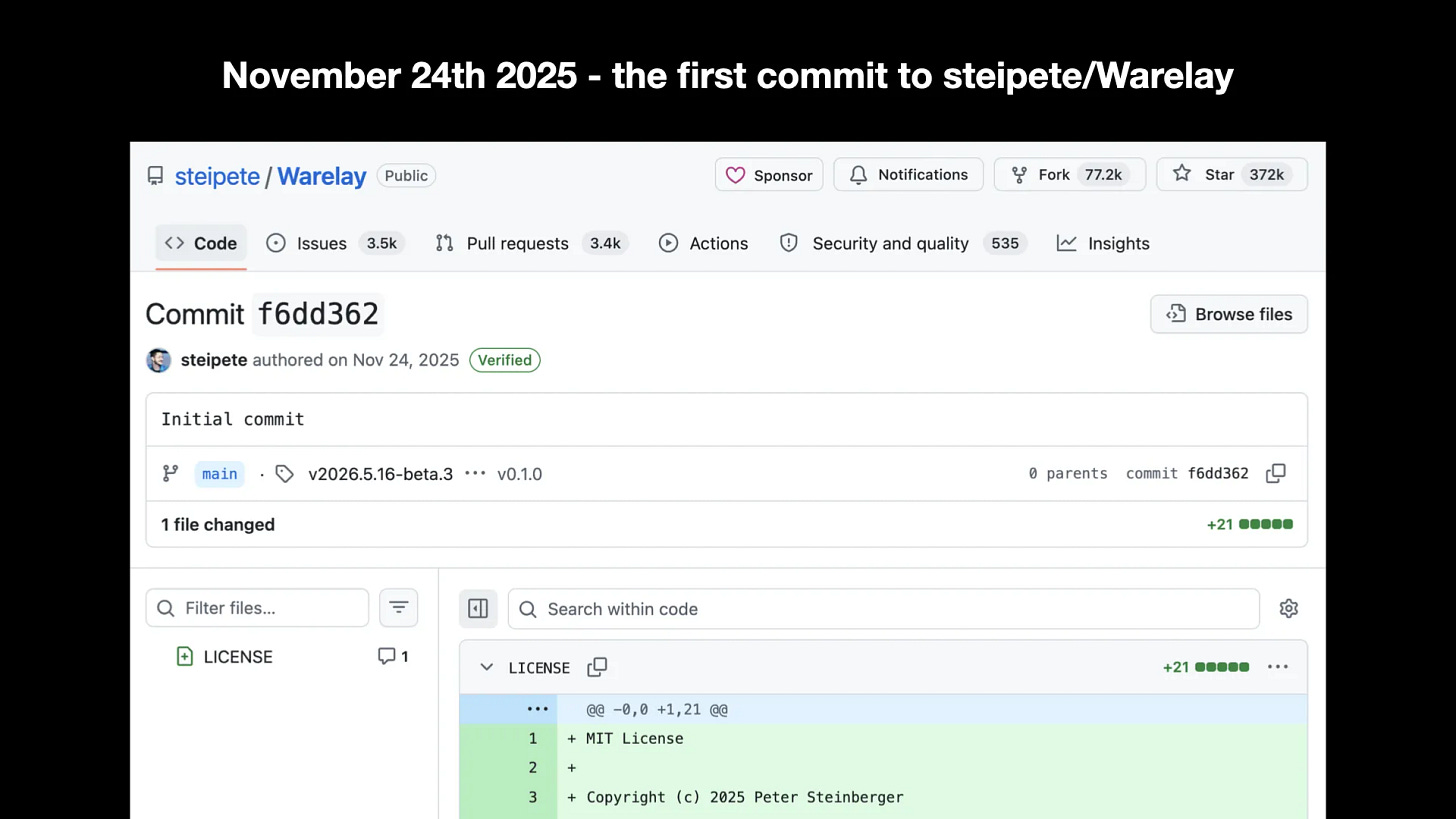Click the Sponsor button
The image size is (1456, 819).
pos(769,175)
